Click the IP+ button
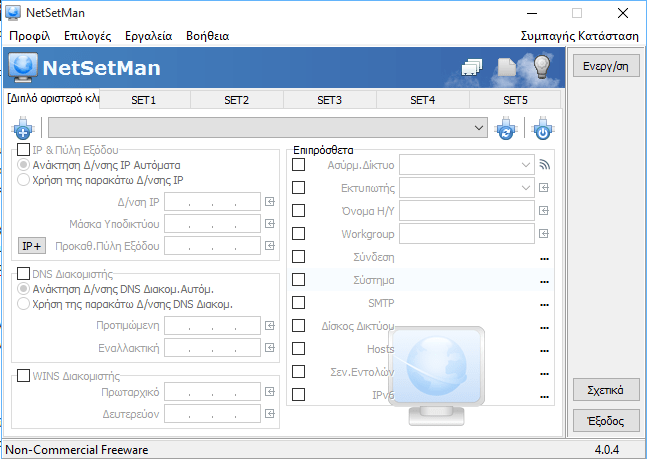 click(32, 246)
